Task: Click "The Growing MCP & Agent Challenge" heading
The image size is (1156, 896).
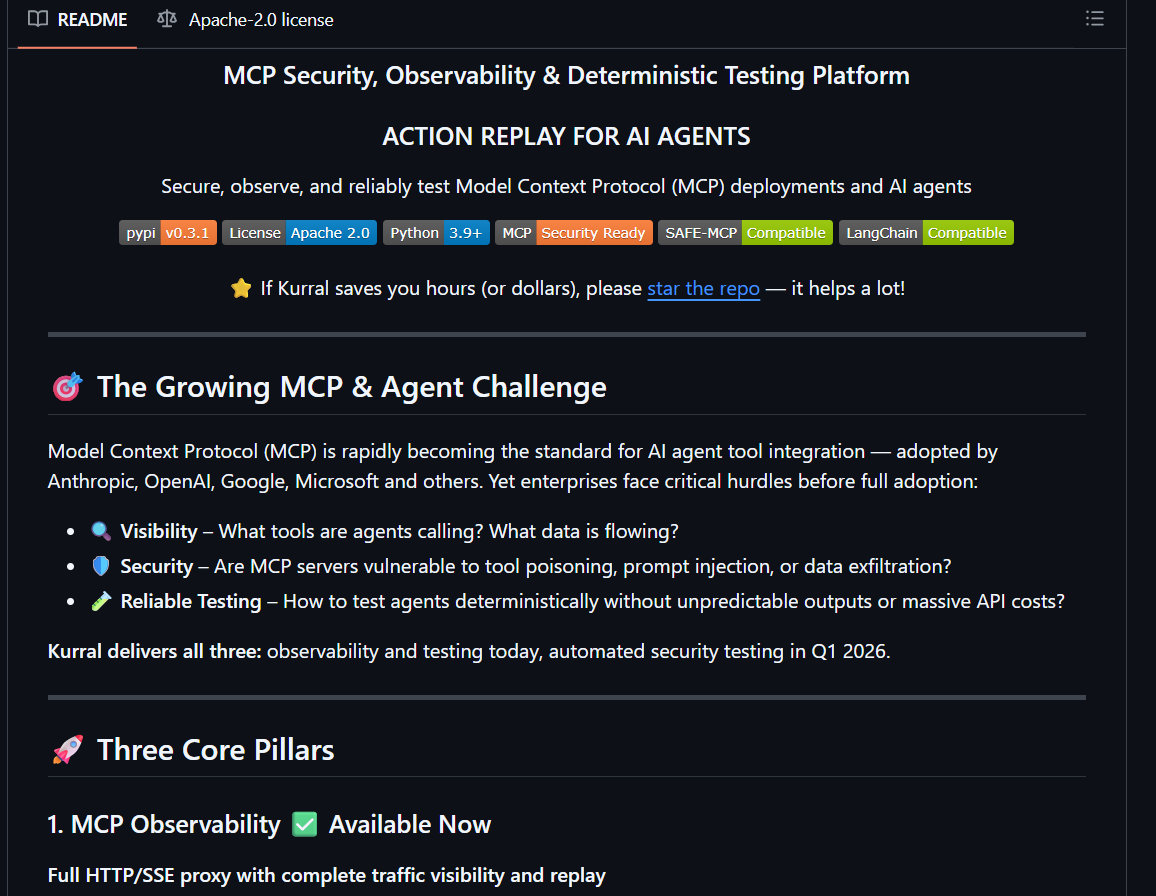Action: click(351, 387)
